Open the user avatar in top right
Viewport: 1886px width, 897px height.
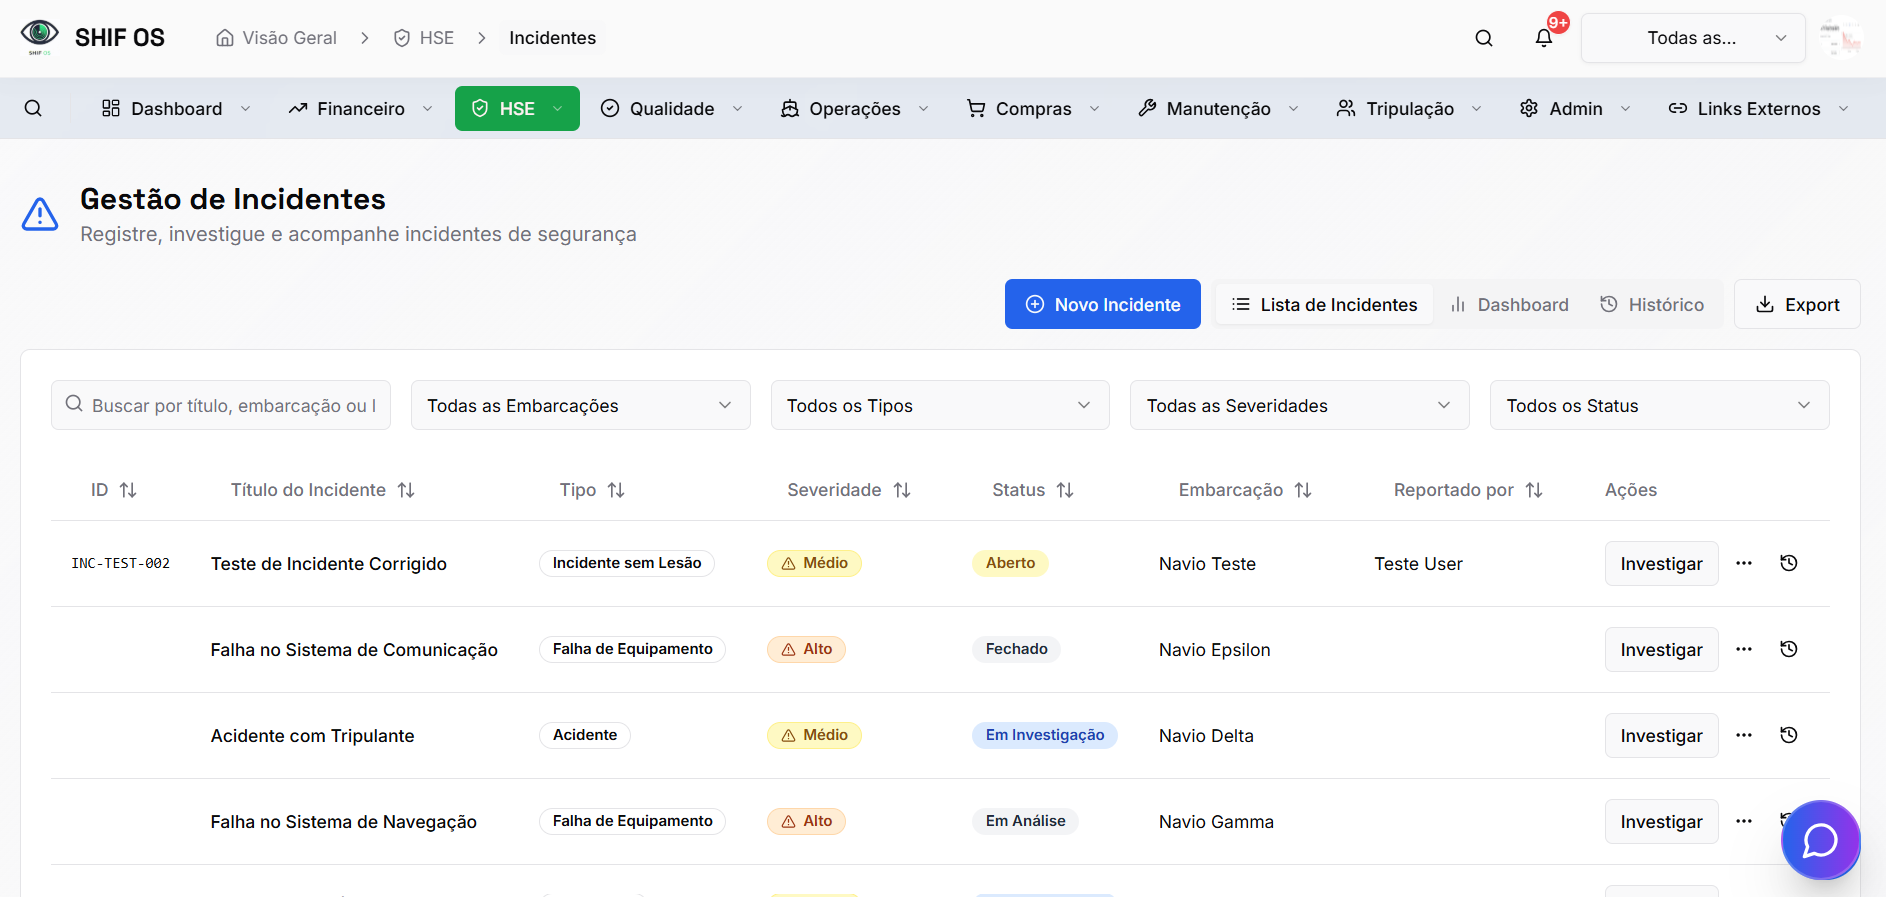pos(1840,38)
